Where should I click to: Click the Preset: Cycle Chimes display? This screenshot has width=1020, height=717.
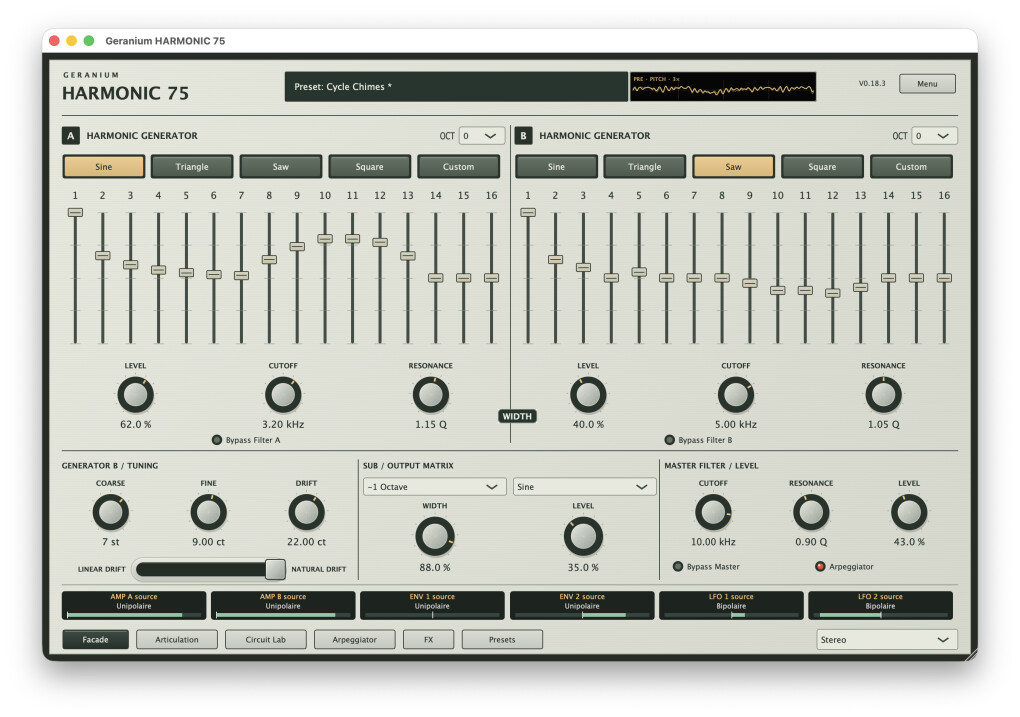tap(457, 87)
